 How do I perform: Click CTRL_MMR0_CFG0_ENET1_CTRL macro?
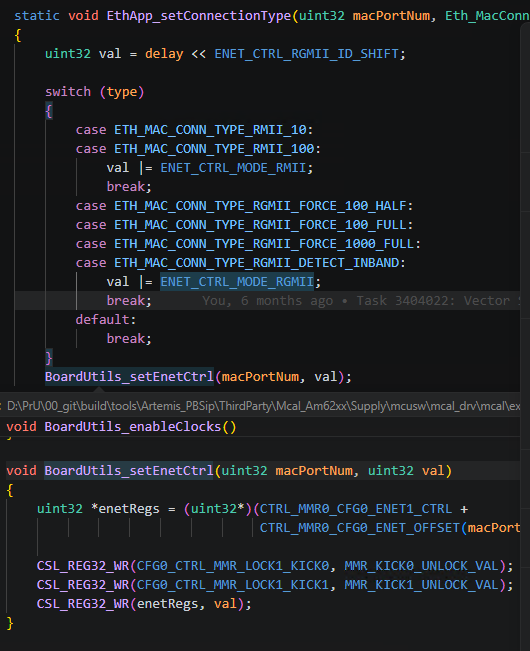pos(356,509)
